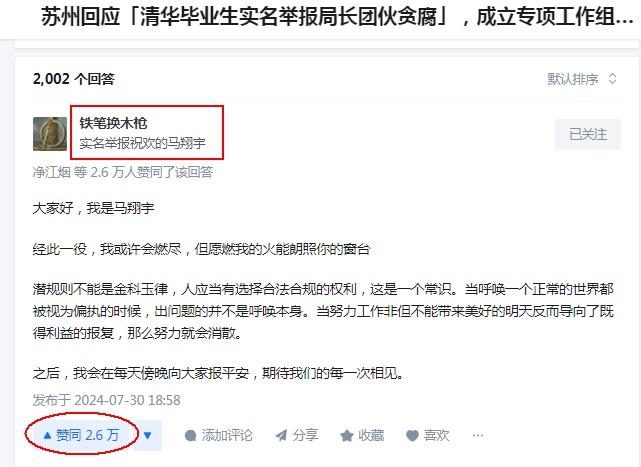Click the publish date 2024-07-30 18:58
This screenshot has height=467, width=641.
coord(127,400)
